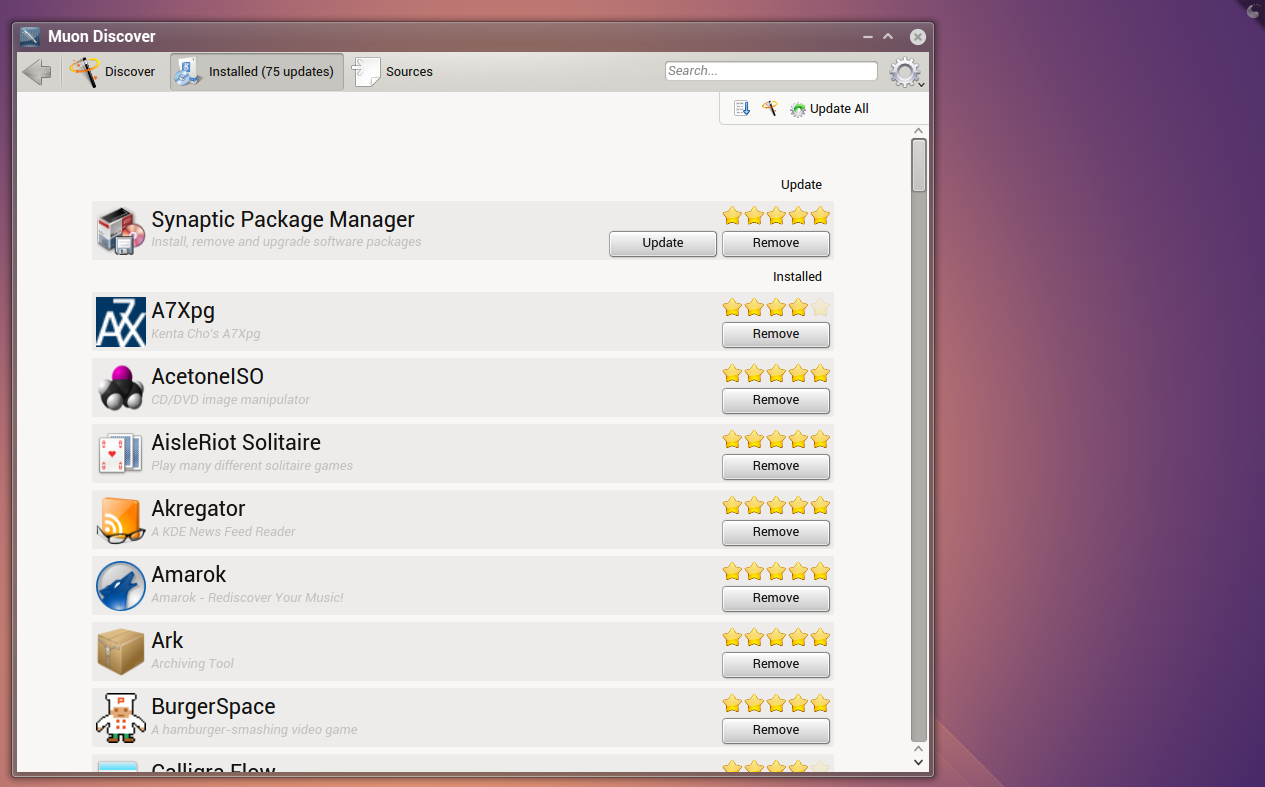Image resolution: width=1265 pixels, height=787 pixels.
Task: Click the Akregator feed icon
Action: [x=121, y=520]
